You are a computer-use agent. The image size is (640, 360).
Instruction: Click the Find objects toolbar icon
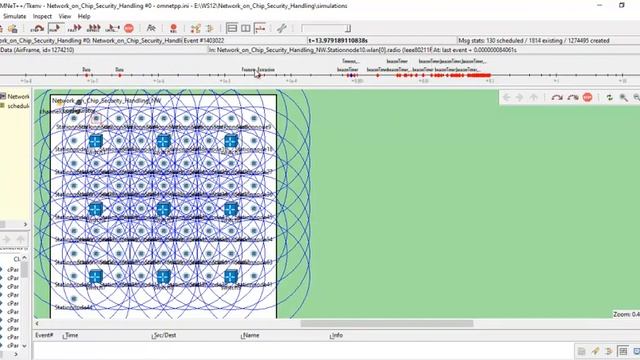point(151,28)
